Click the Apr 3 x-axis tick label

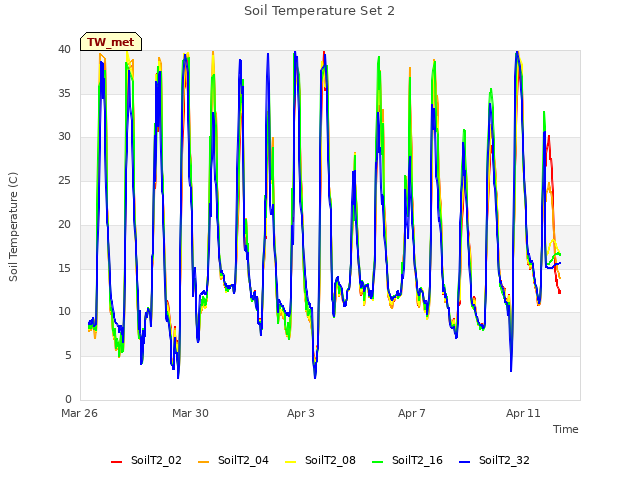[301, 413]
